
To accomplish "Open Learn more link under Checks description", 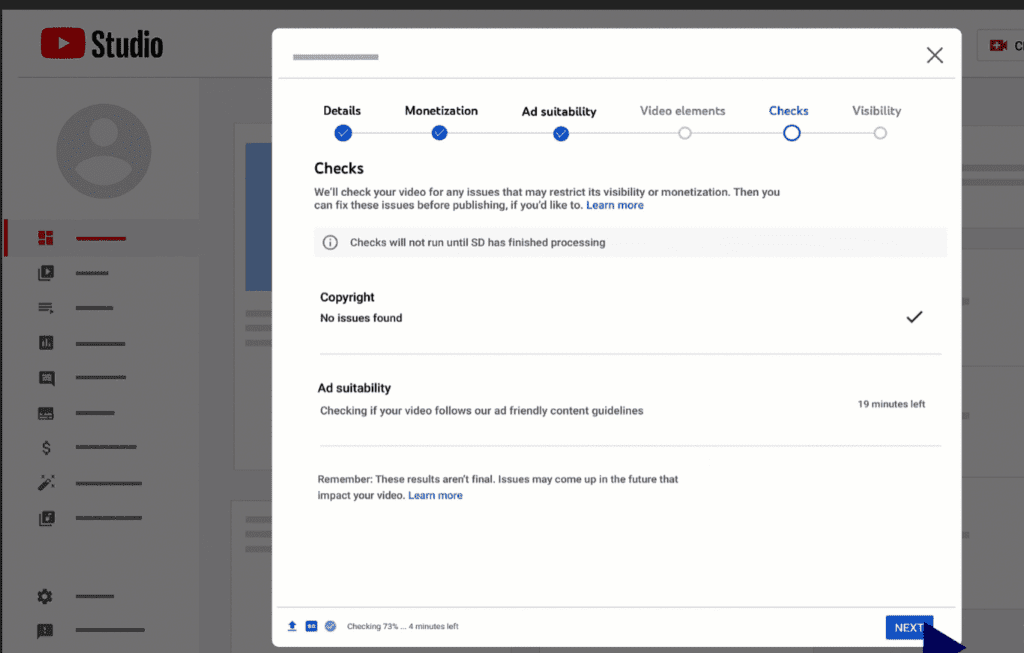I will click(x=615, y=205).
